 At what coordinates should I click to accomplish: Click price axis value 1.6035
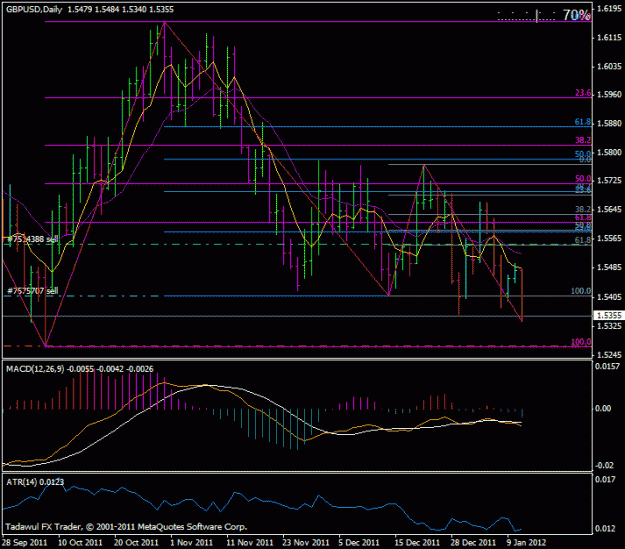(x=609, y=66)
